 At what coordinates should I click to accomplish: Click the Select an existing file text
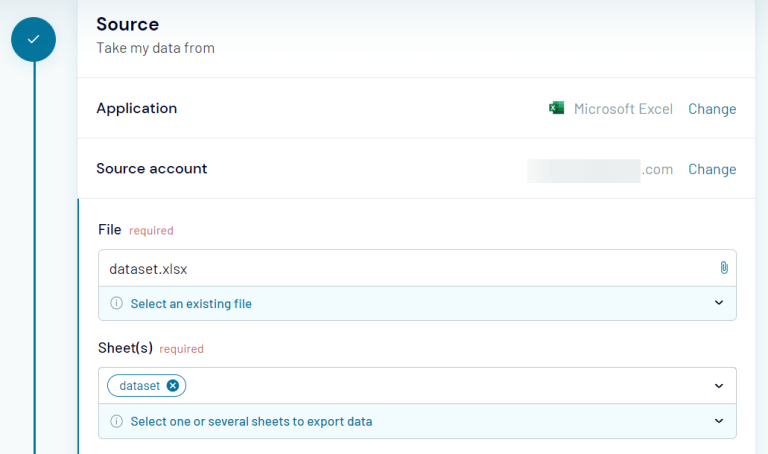coord(190,303)
